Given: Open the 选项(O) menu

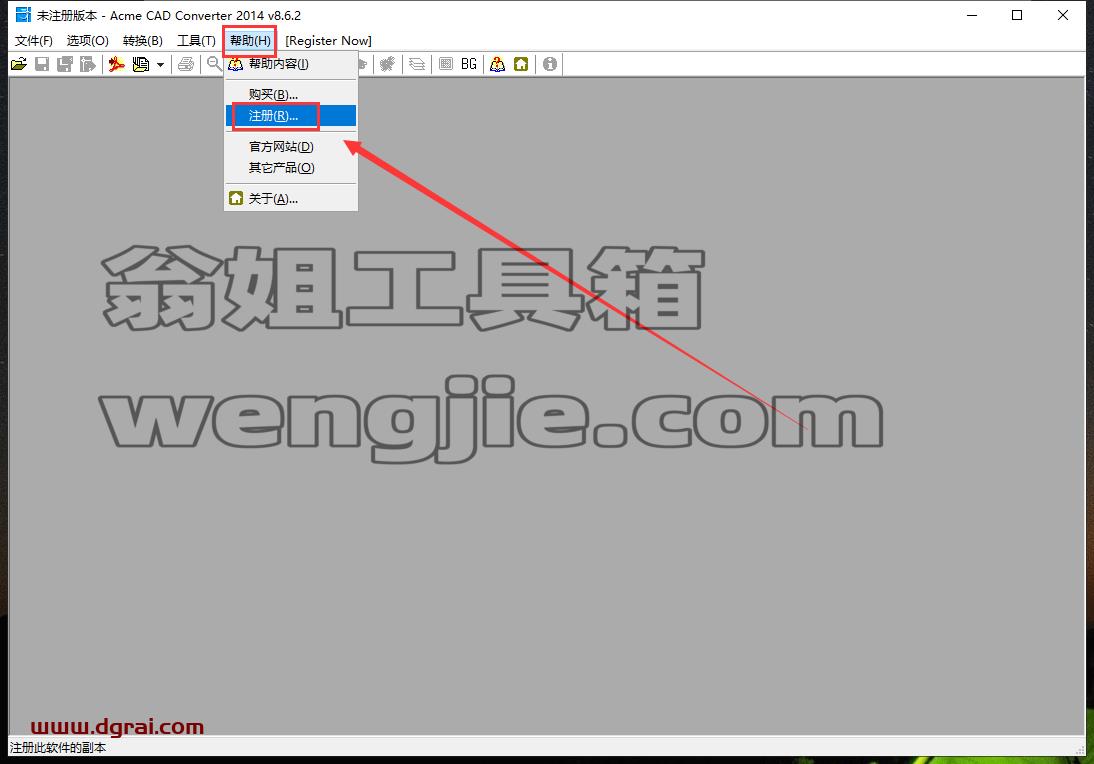Looking at the screenshot, I should click(x=88, y=40).
